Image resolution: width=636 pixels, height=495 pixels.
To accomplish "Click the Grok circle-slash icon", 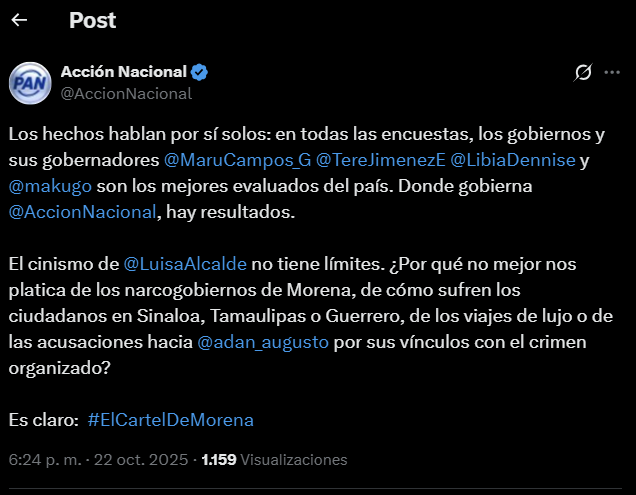I will tap(582, 73).
